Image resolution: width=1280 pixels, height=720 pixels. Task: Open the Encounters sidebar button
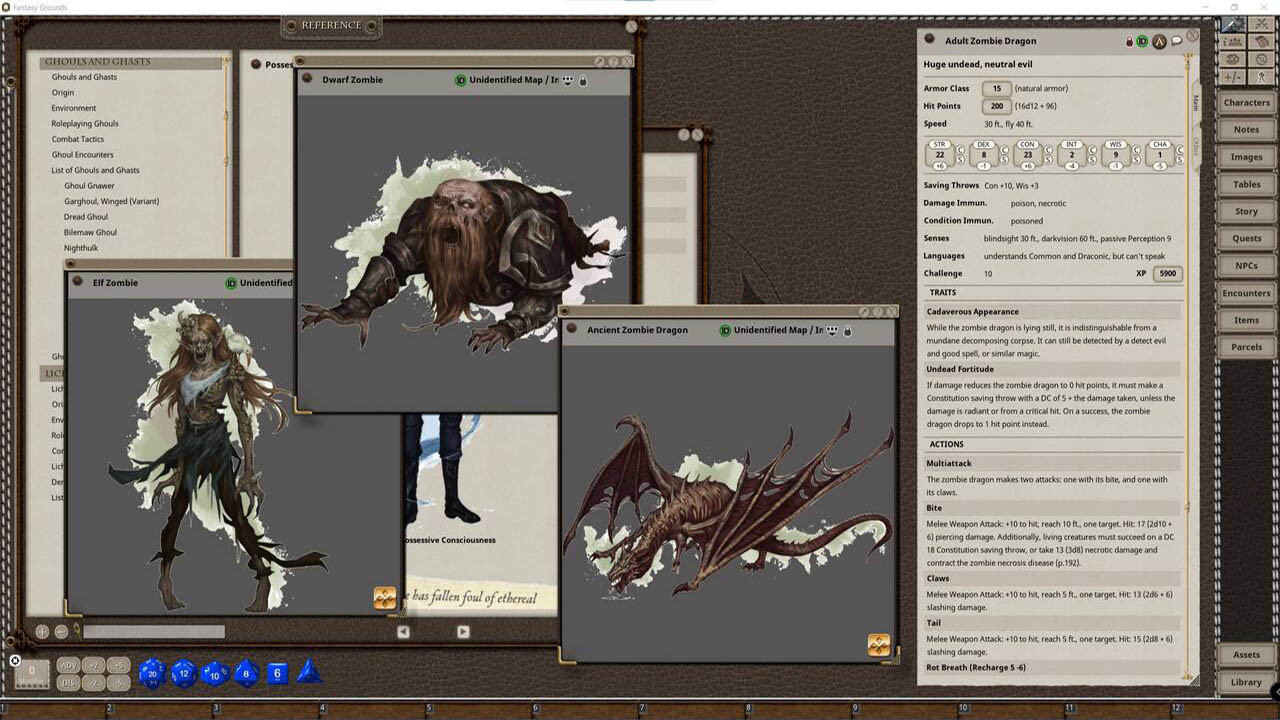(x=1246, y=292)
